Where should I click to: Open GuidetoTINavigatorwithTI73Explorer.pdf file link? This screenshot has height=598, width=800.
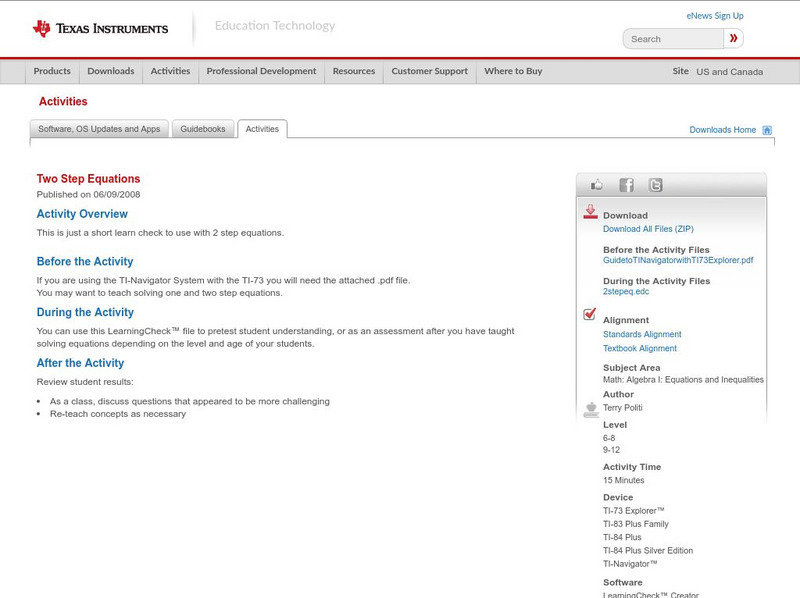[677, 260]
